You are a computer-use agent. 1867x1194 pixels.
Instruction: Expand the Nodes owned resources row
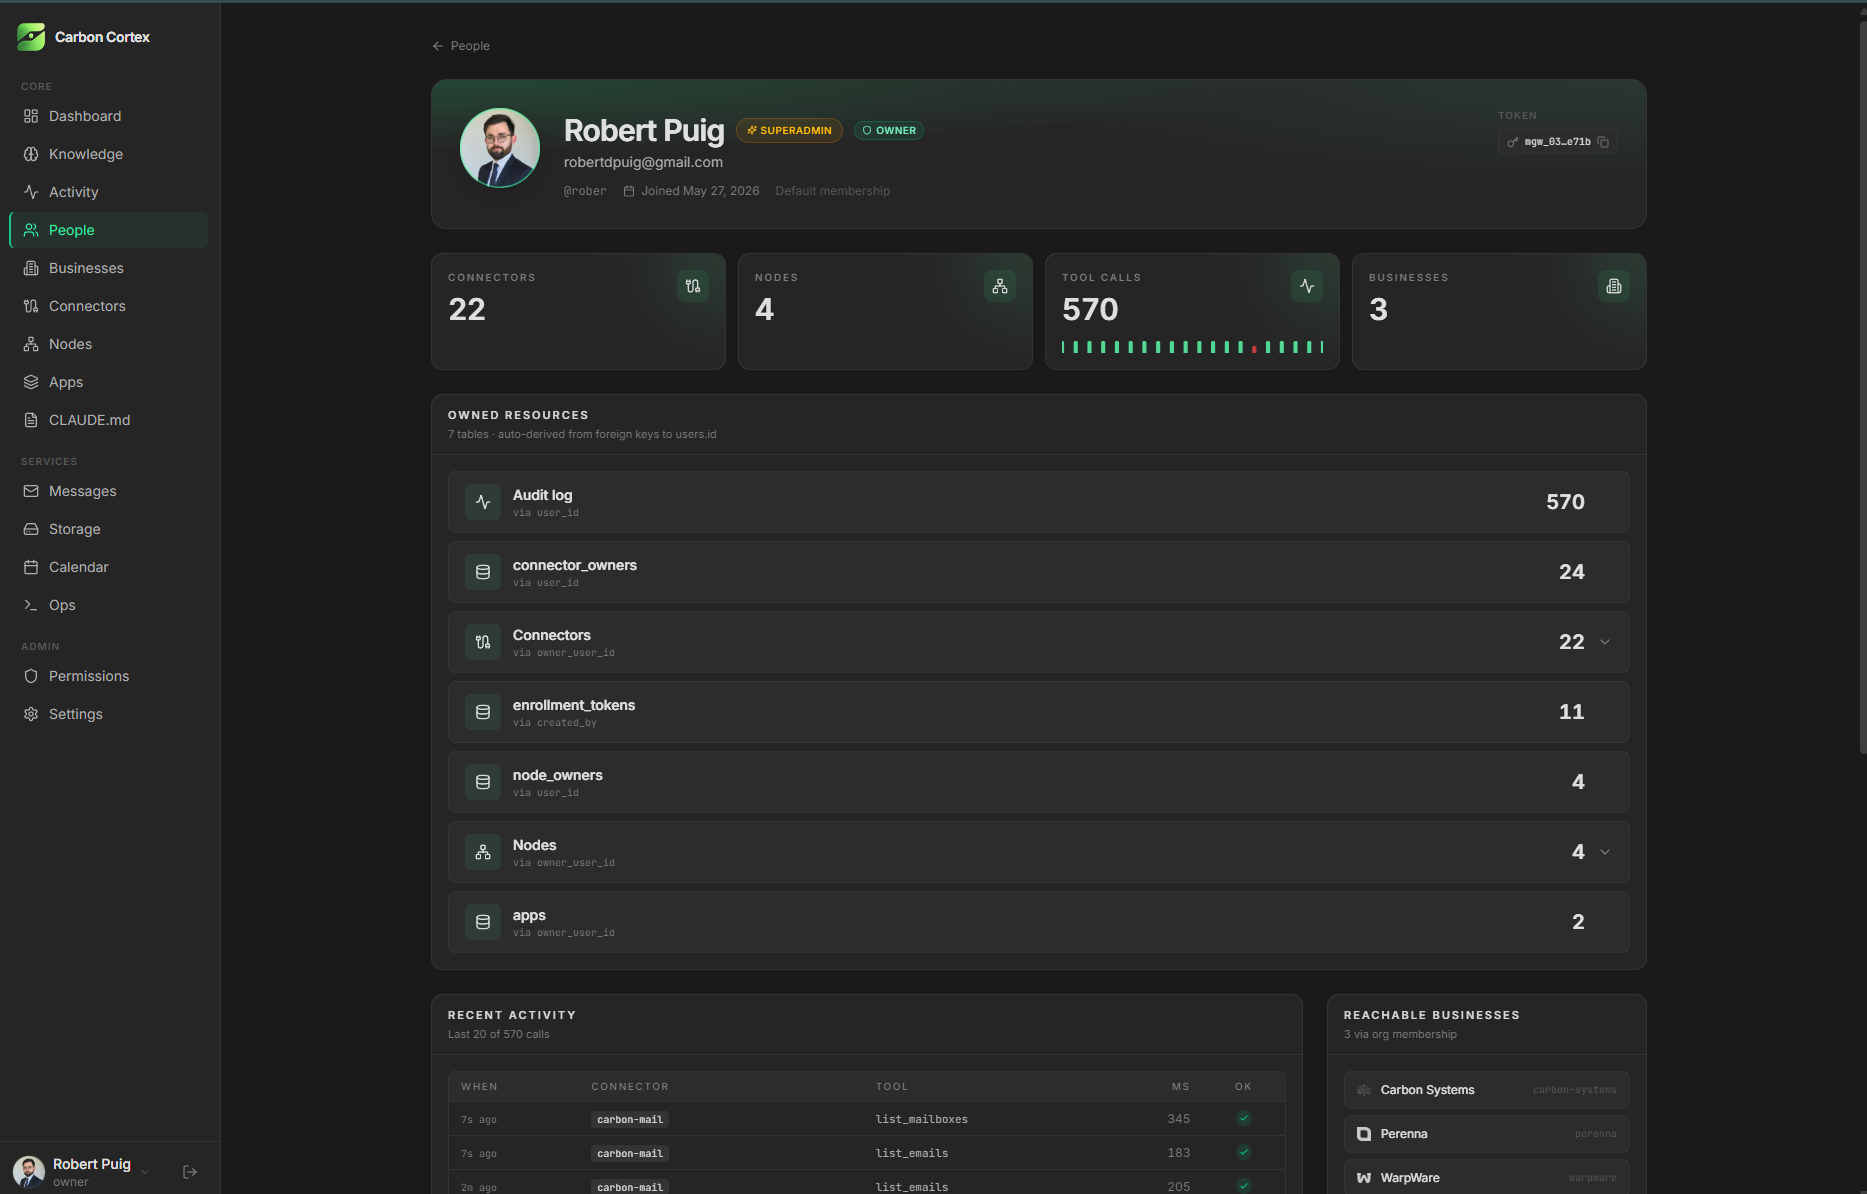(1605, 852)
